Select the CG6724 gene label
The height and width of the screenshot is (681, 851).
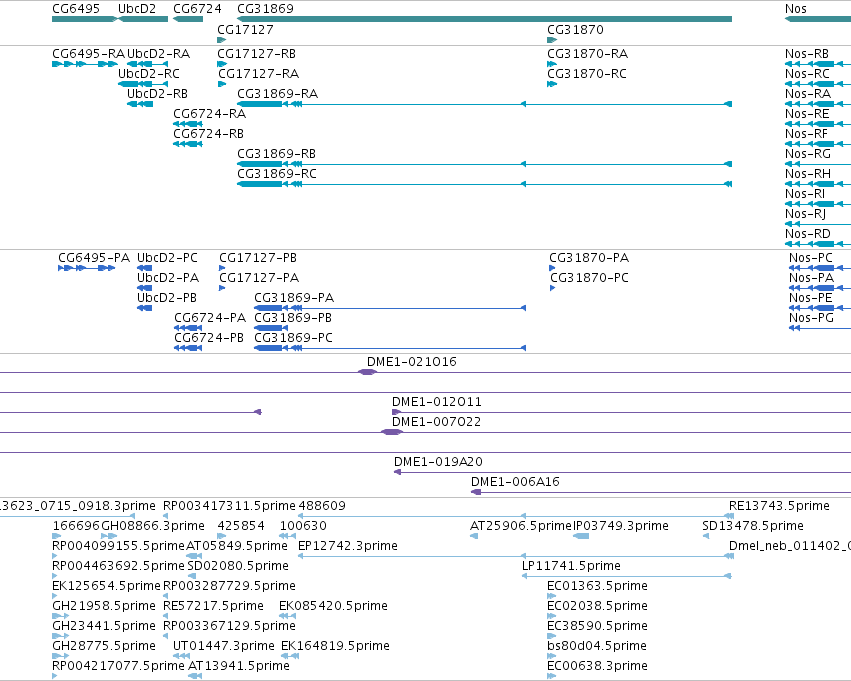point(197,9)
